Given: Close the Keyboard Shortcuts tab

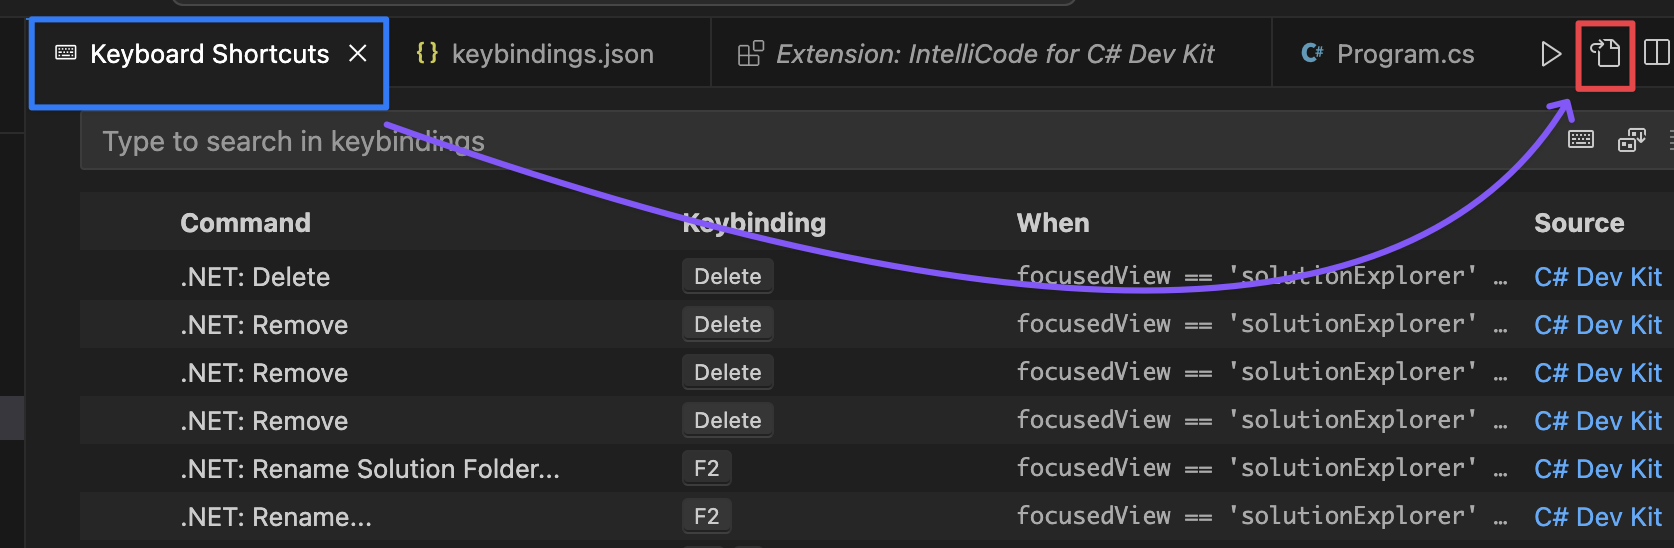Looking at the screenshot, I should [358, 54].
